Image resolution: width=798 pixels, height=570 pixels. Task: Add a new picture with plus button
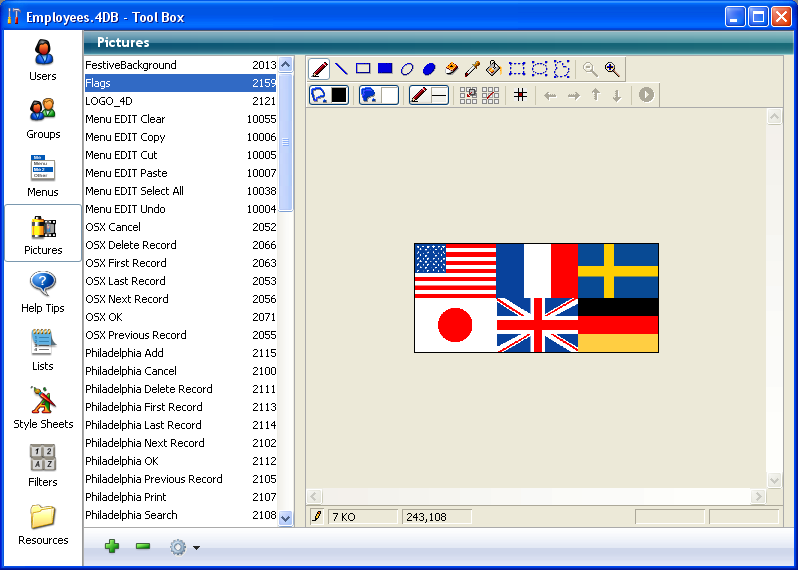tap(111, 547)
